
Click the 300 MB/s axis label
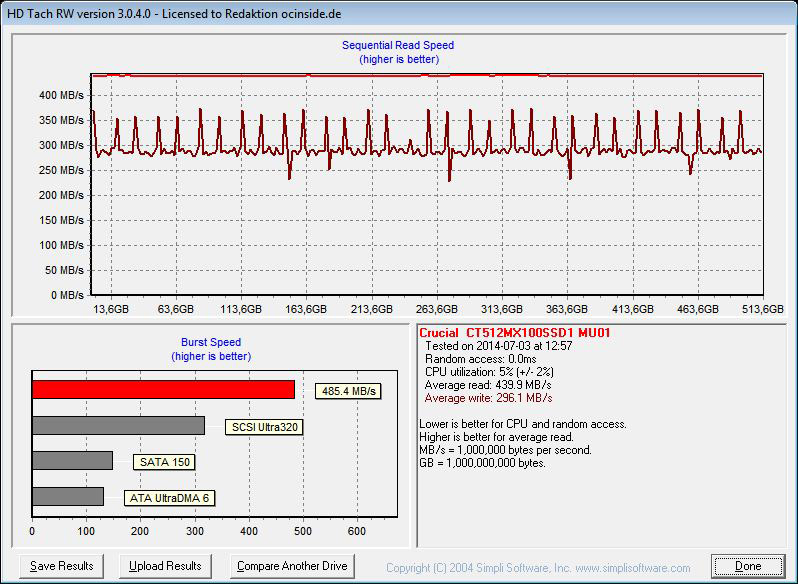click(62, 145)
